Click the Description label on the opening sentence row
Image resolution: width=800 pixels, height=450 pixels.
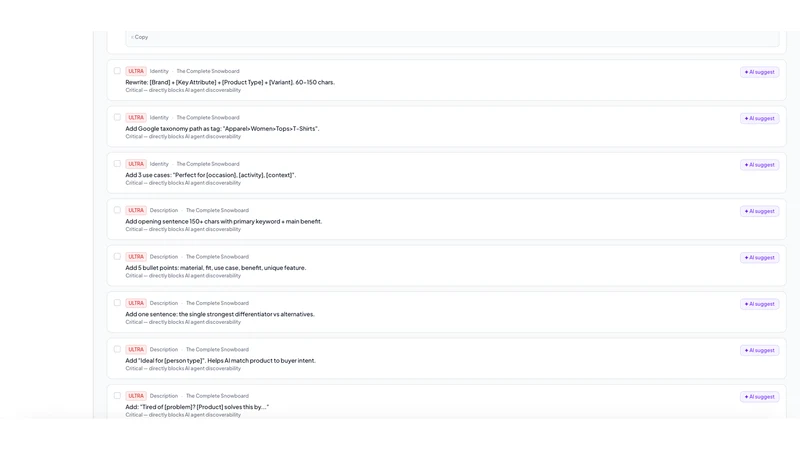tap(164, 211)
